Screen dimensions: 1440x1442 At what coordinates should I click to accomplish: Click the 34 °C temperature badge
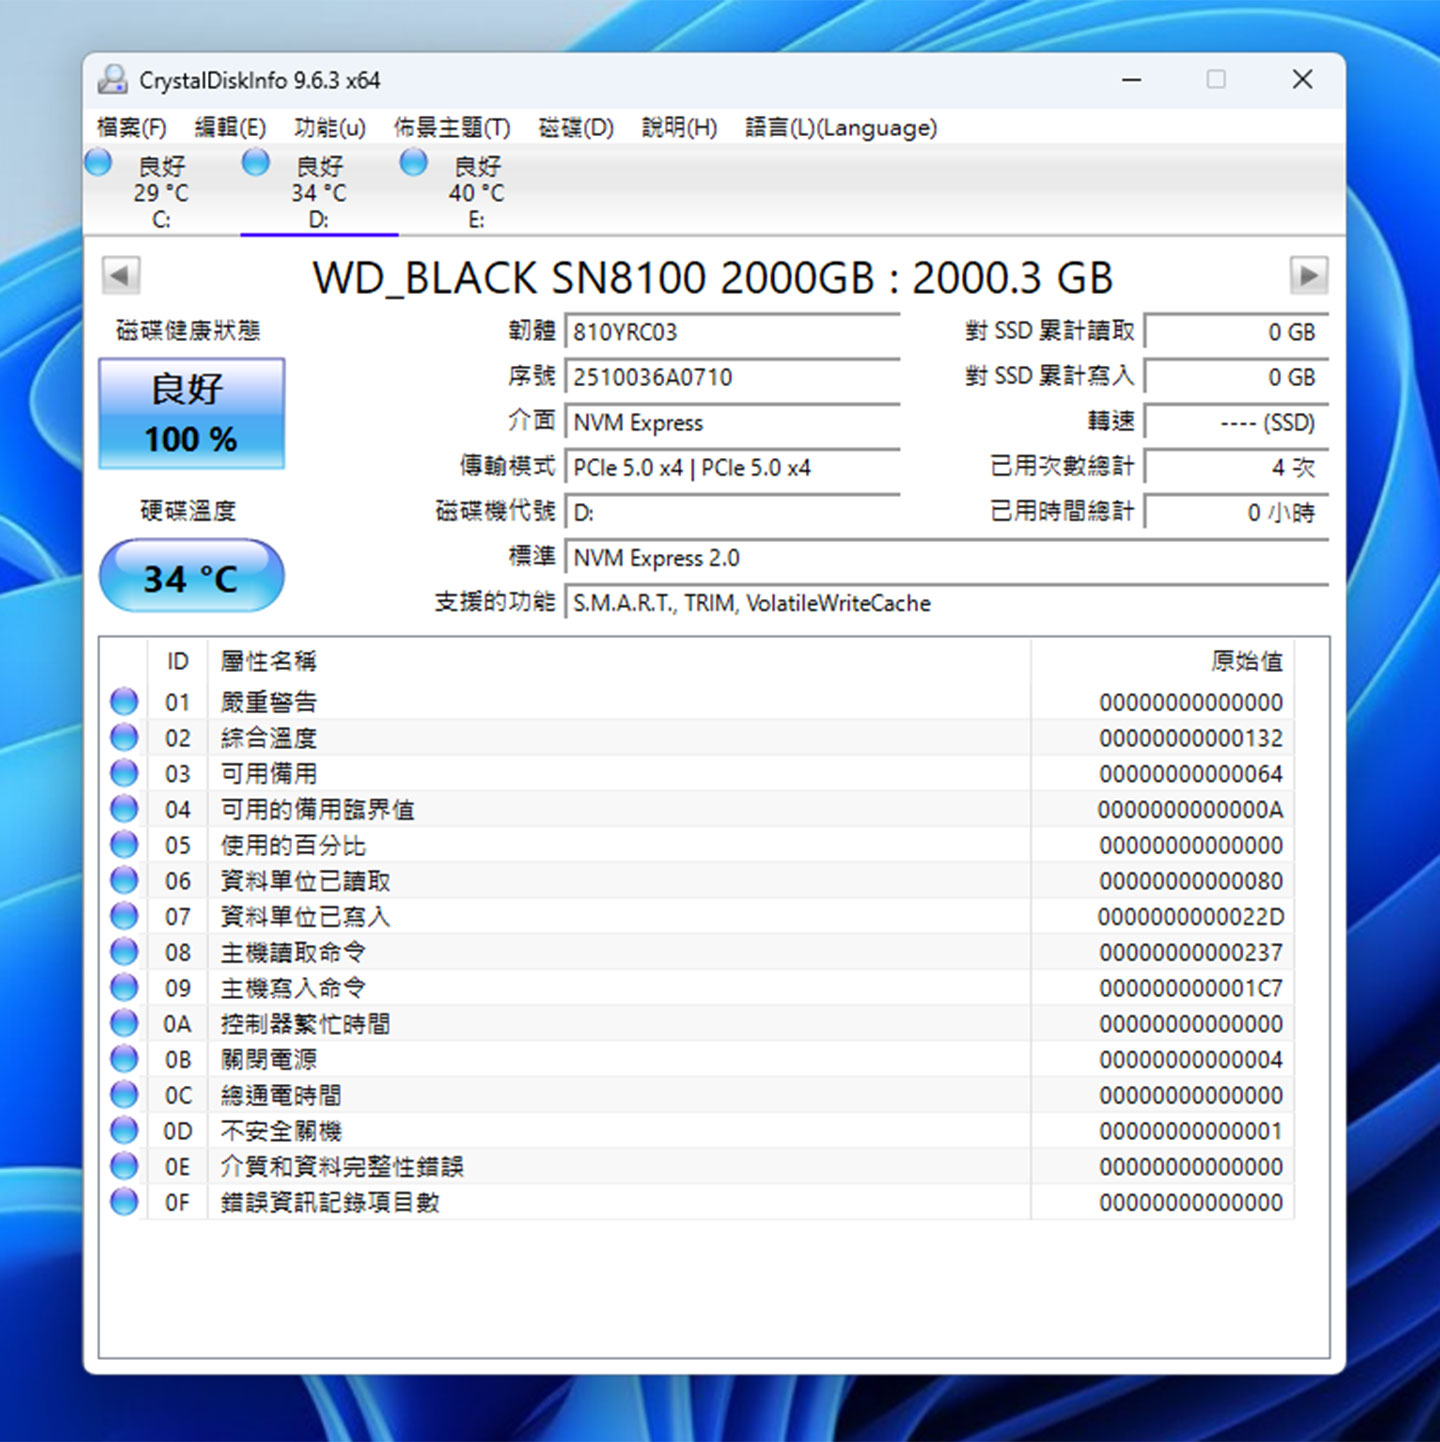(191, 575)
